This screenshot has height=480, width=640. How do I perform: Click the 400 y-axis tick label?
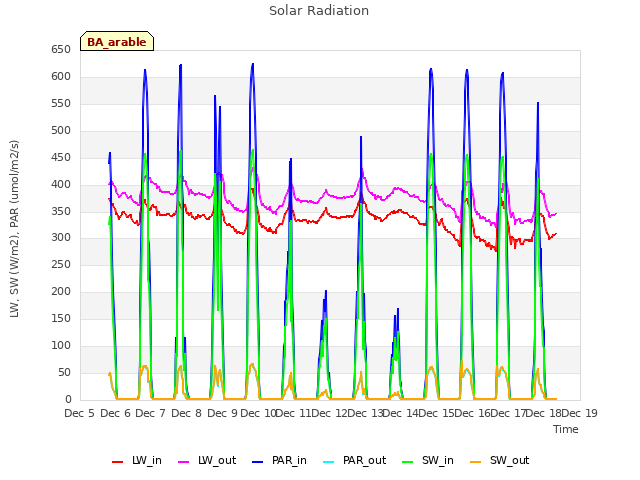(61, 184)
